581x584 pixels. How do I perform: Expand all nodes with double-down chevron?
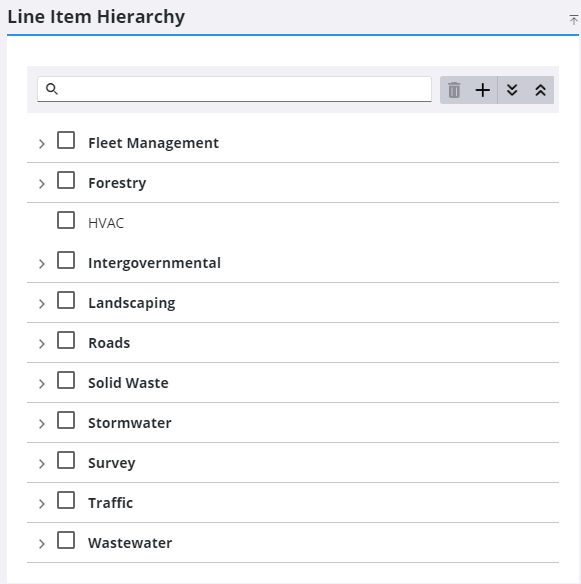512,90
